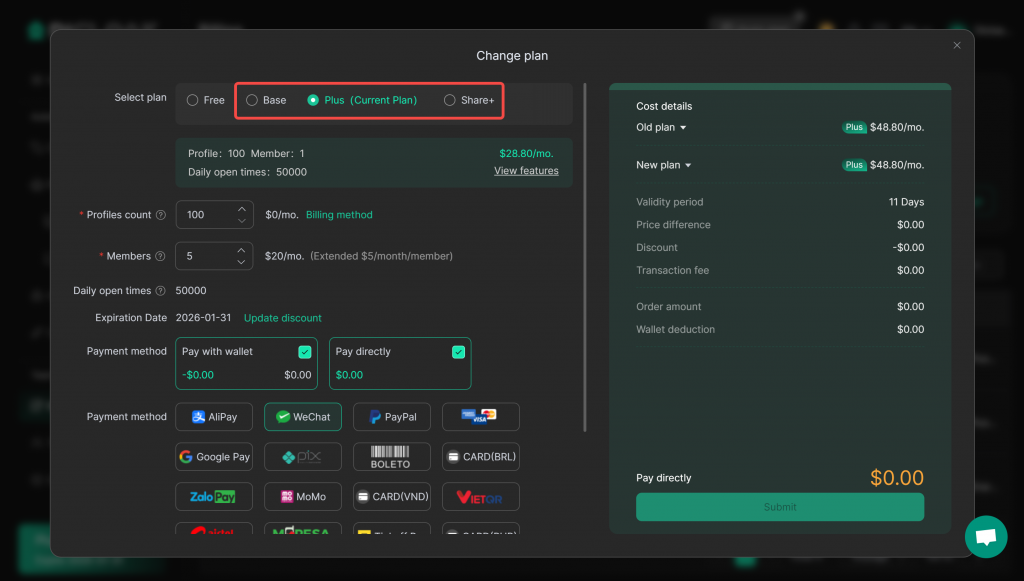1024x581 pixels.
Task: Select WeChat payment option
Action: tap(303, 417)
